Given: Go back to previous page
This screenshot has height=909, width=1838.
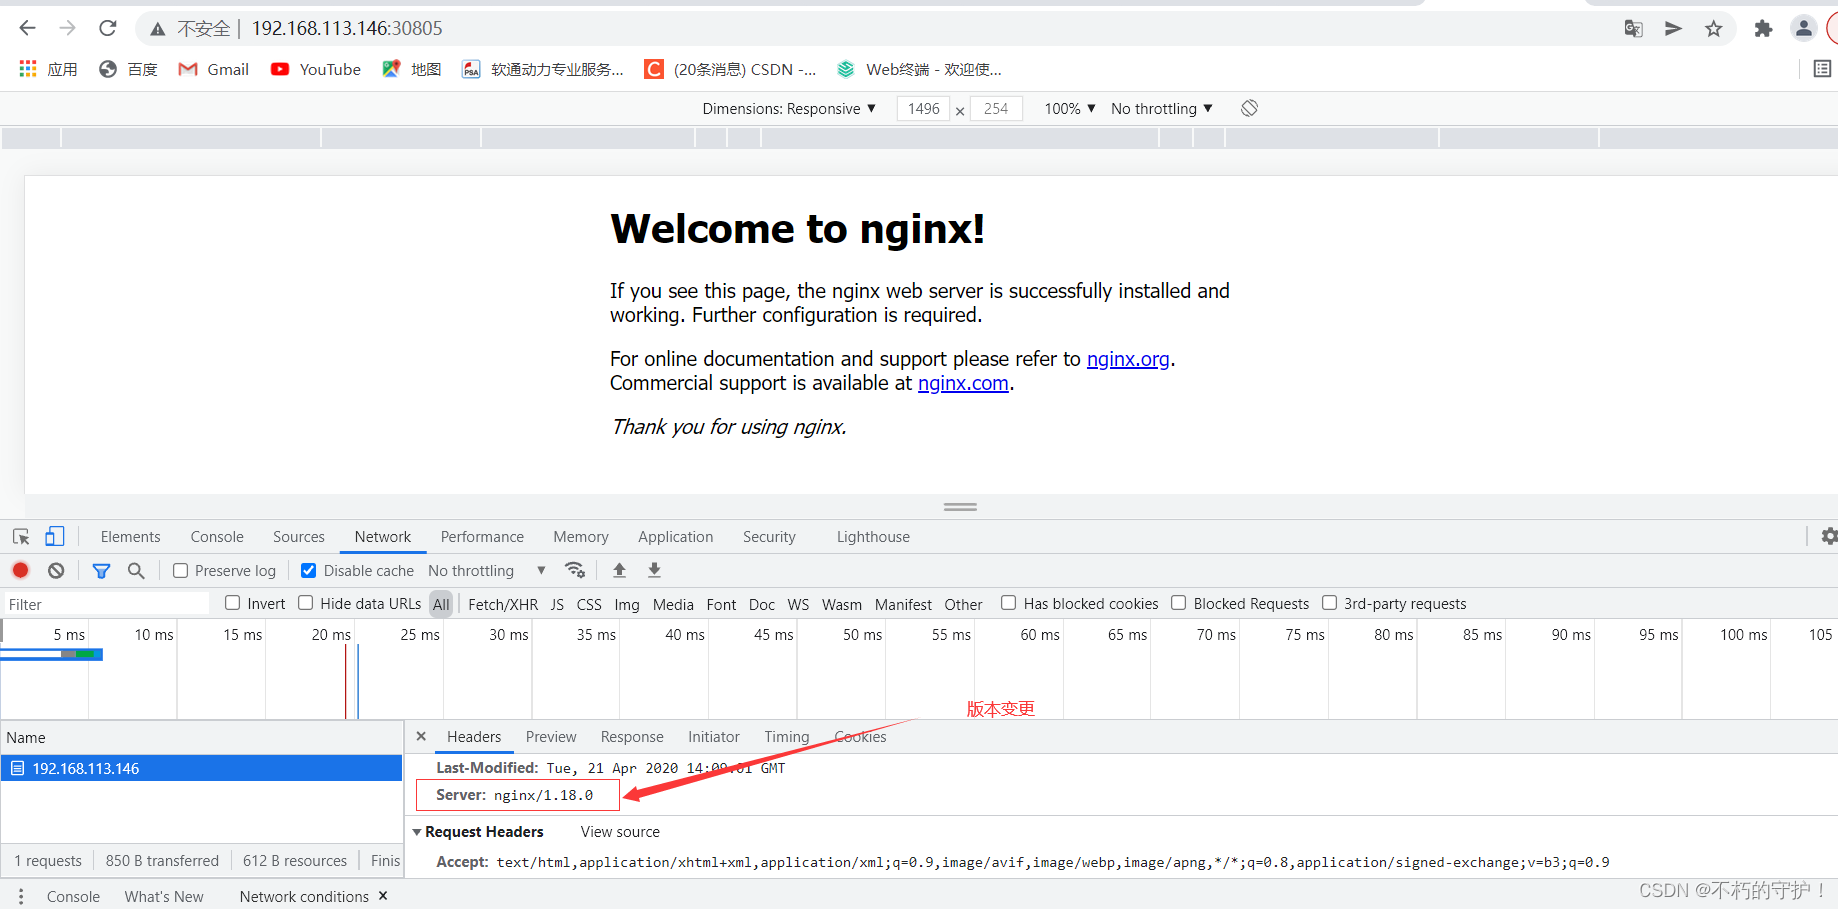Looking at the screenshot, I should click(x=27, y=28).
